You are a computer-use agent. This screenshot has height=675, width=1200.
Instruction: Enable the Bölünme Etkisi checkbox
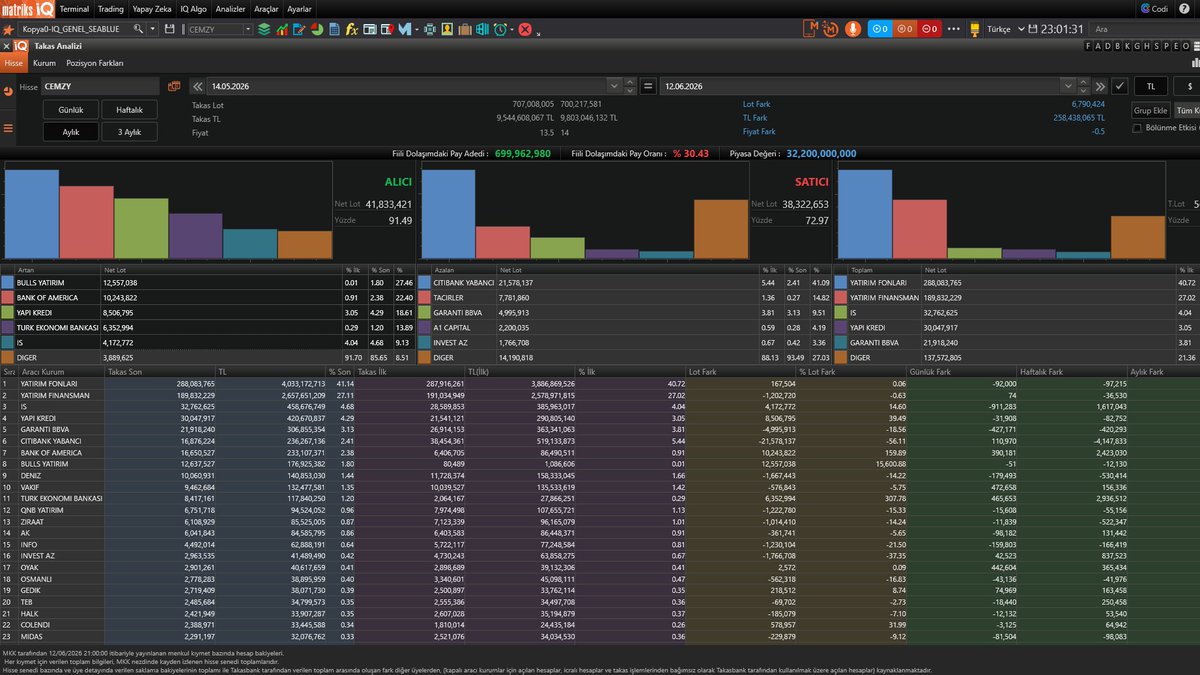tap(1137, 128)
